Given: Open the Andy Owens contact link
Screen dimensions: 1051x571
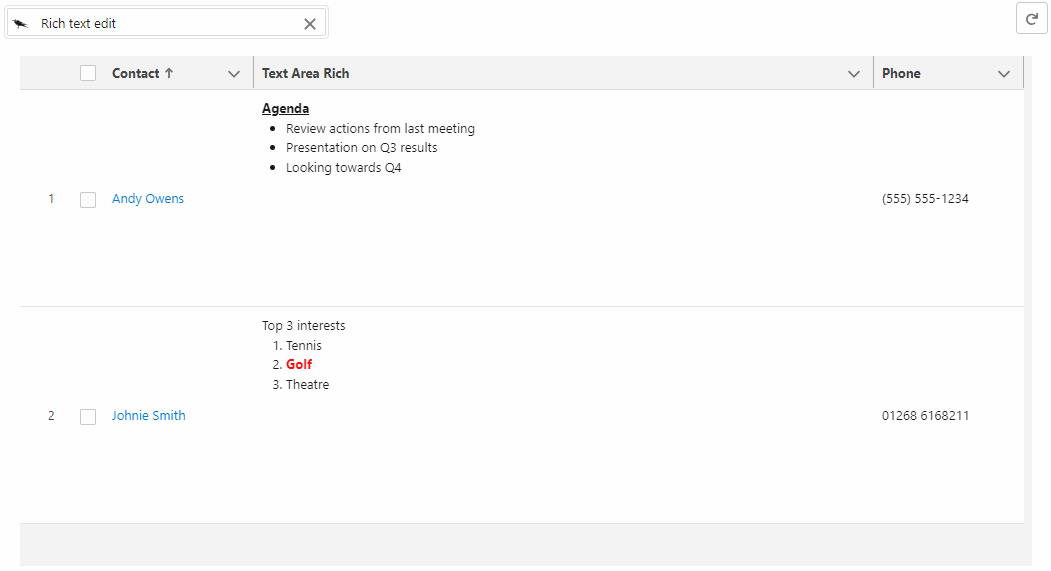Looking at the screenshot, I should coord(147,198).
